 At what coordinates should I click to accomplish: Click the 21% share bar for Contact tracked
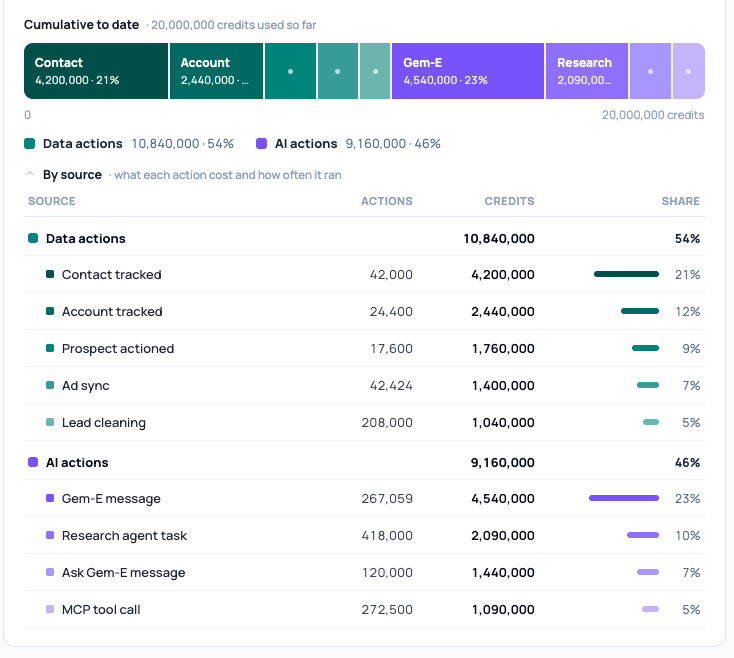[x=626, y=274]
